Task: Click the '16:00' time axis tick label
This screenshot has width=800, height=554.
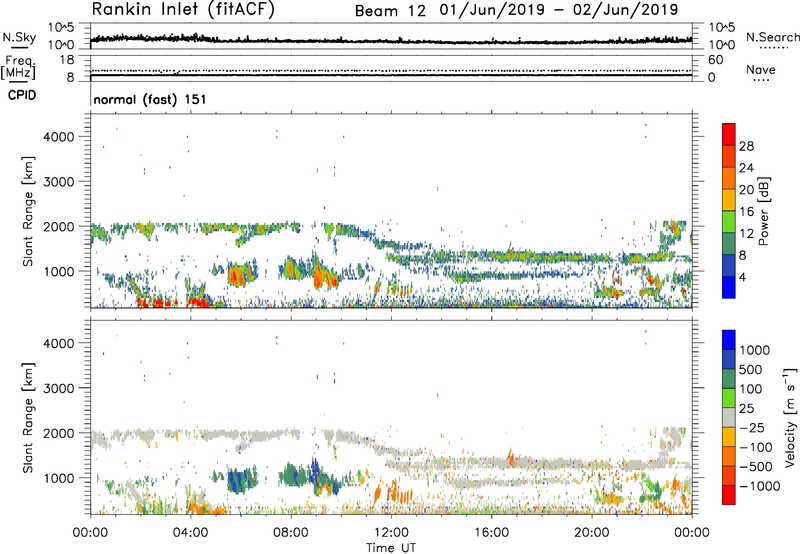Action: [x=491, y=533]
